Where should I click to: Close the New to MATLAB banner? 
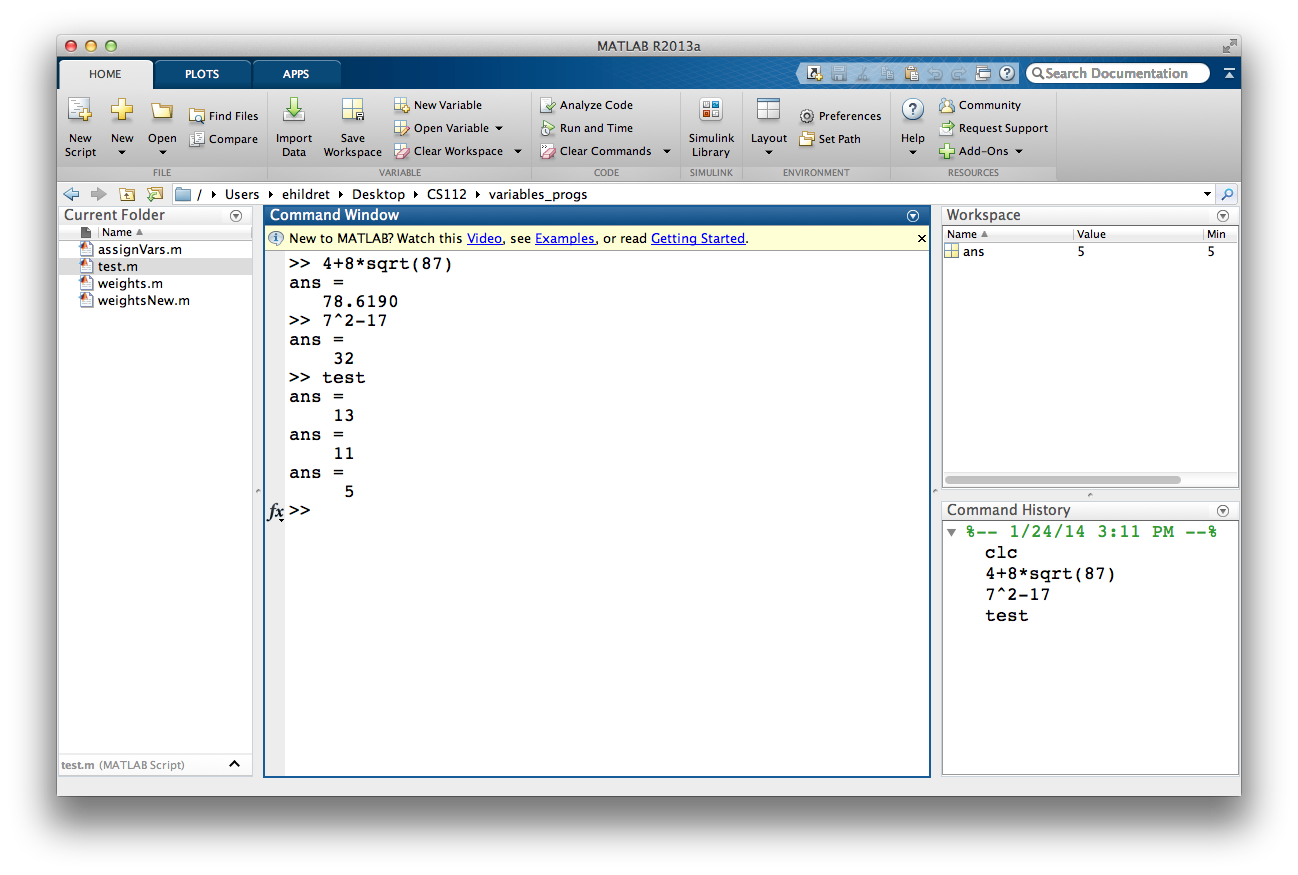(x=922, y=239)
